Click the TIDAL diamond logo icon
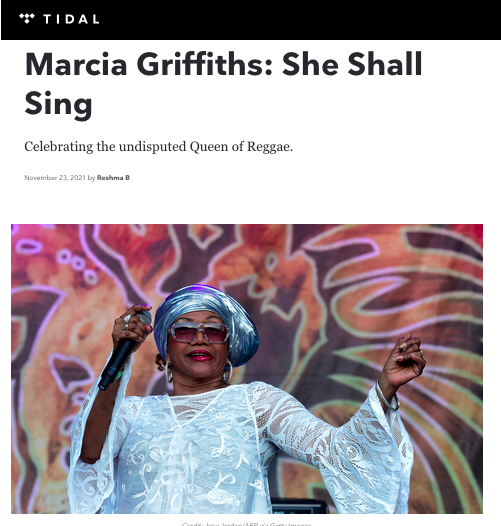This screenshot has width=501, height=526. point(27,18)
